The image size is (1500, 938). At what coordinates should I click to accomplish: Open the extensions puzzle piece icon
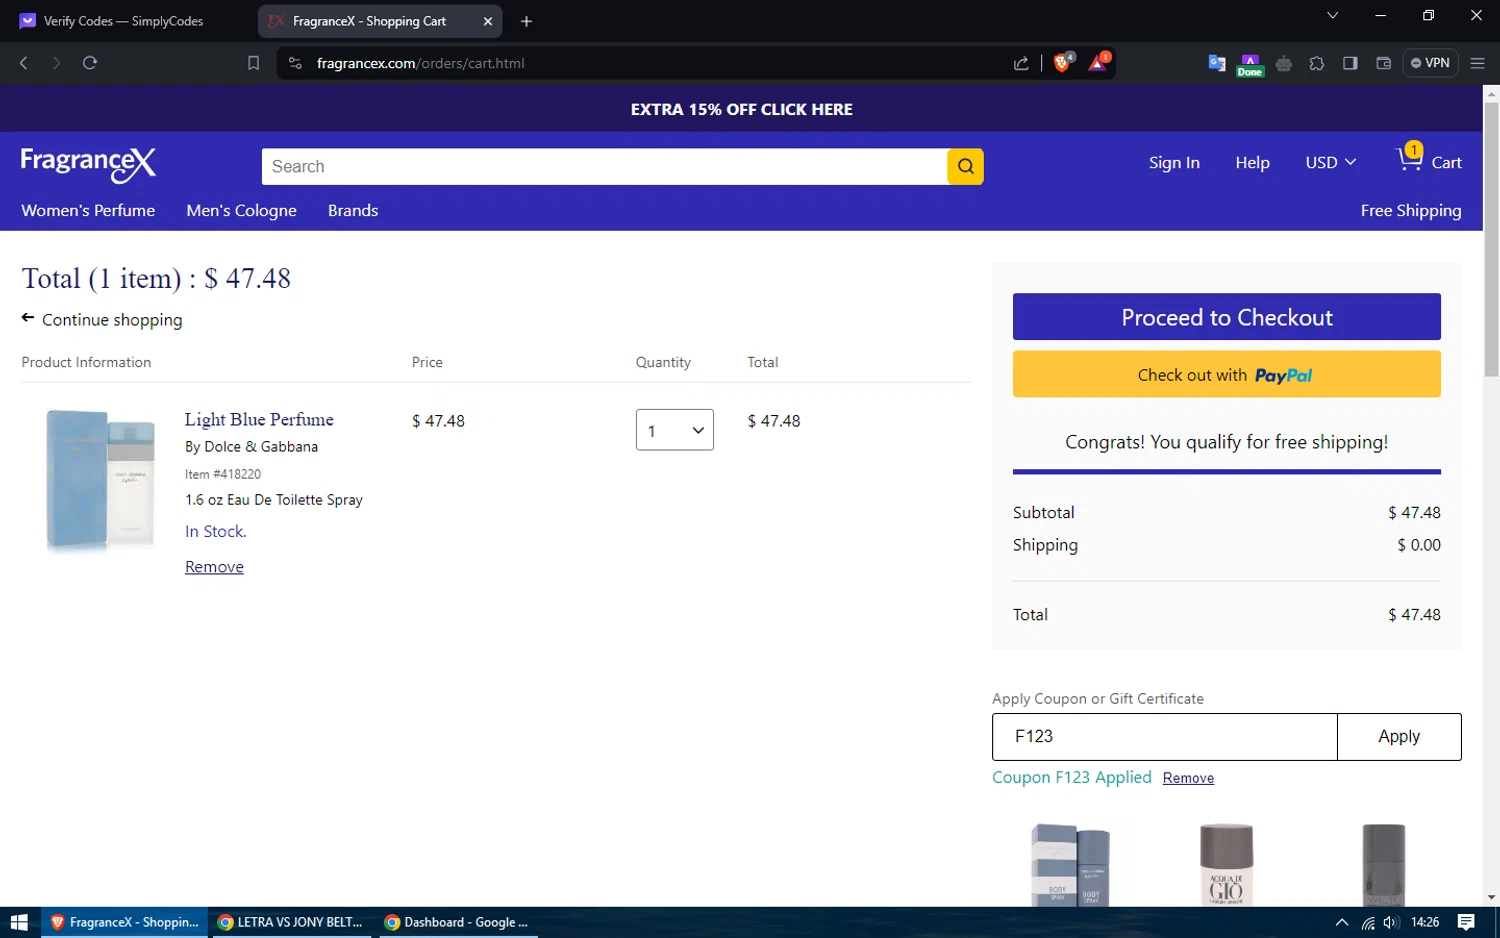point(1317,63)
